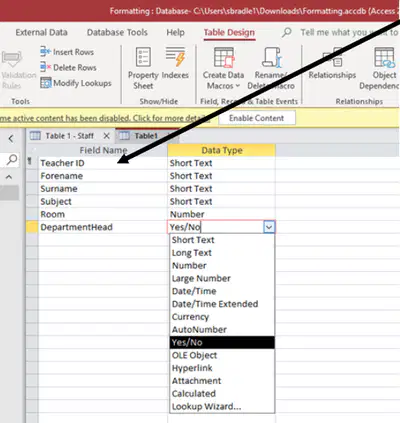Click Rename/Delete Macro icon
The height and width of the screenshot is (423, 400).
272,57
